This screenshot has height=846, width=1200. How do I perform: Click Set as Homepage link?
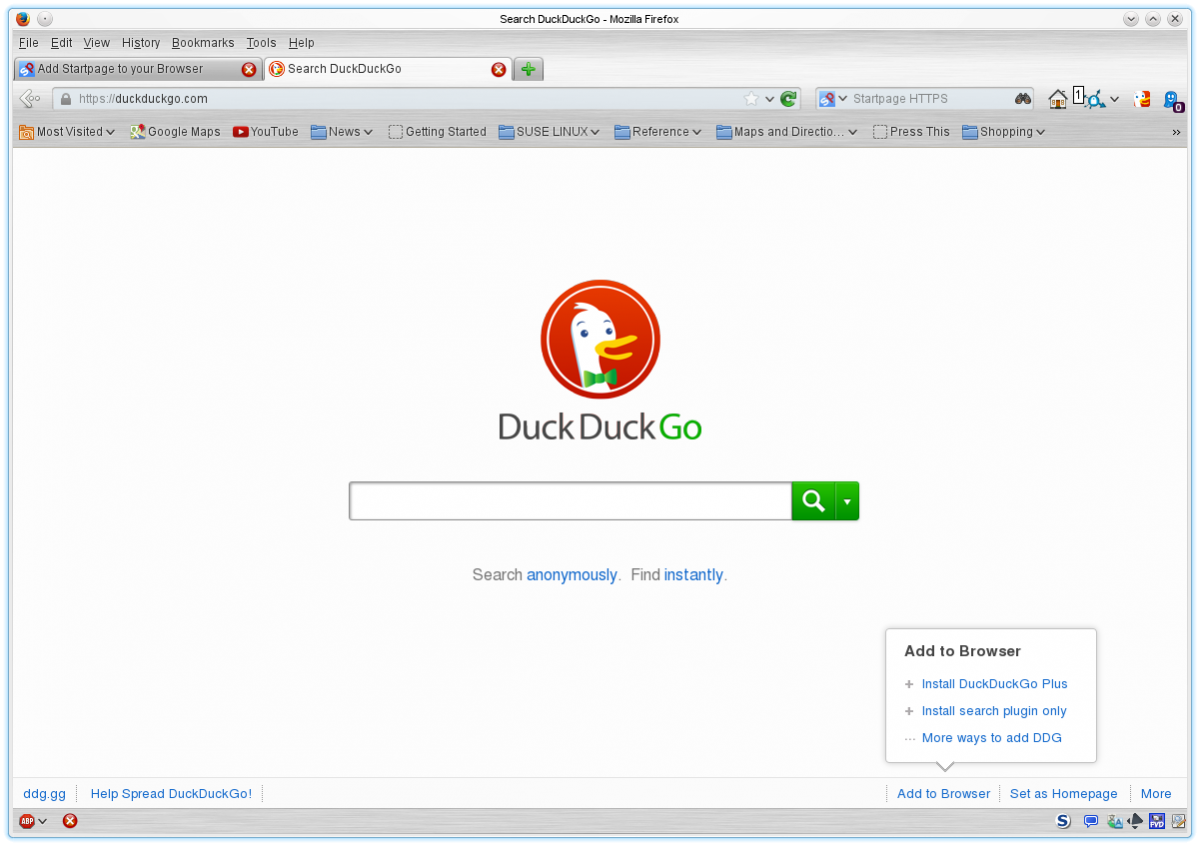tap(1064, 794)
